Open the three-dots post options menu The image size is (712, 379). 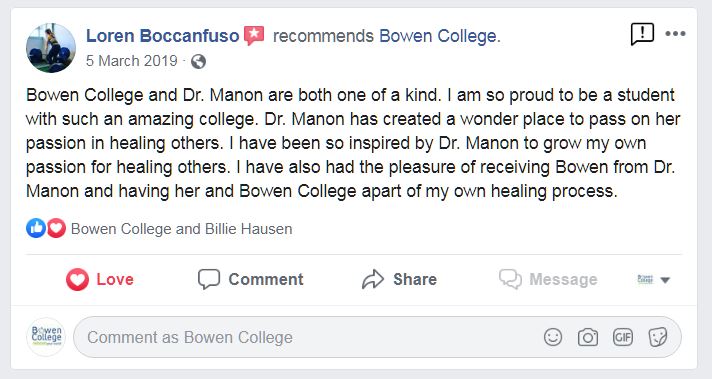click(x=675, y=34)
